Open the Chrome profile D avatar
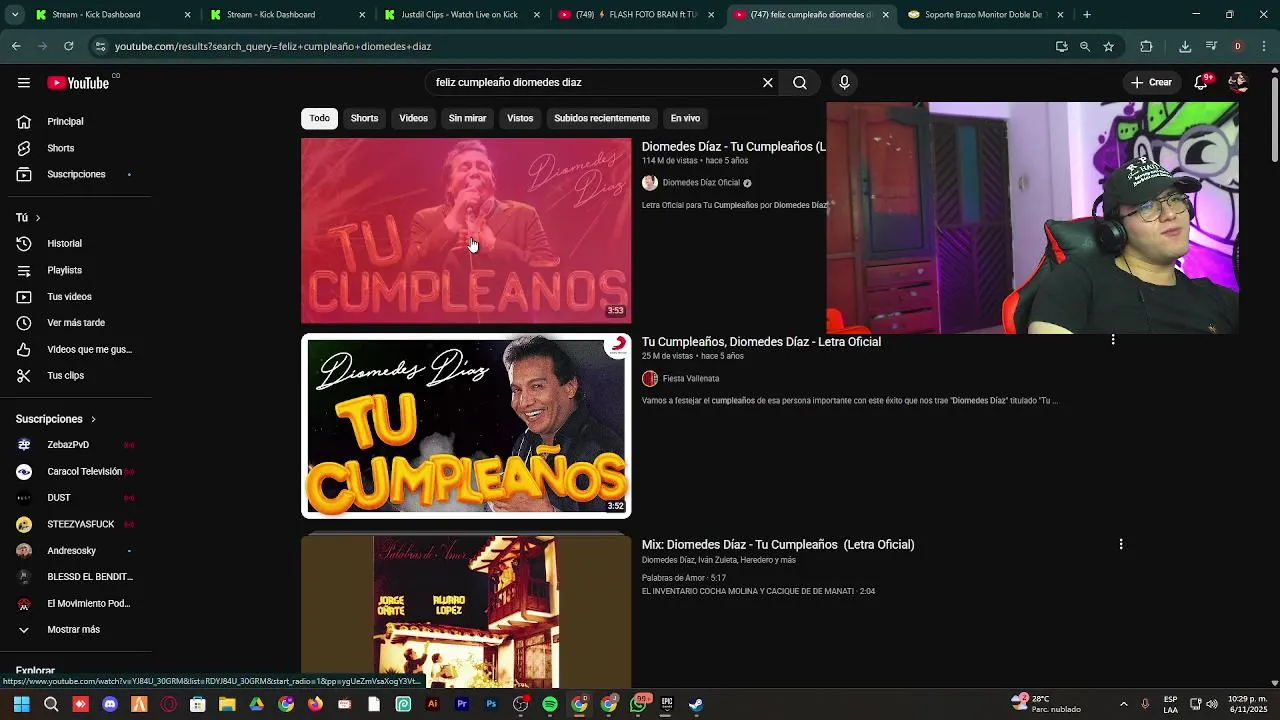Image resolution: width=1280 pixels, height=720 pixels. (x=1238, y=46)
